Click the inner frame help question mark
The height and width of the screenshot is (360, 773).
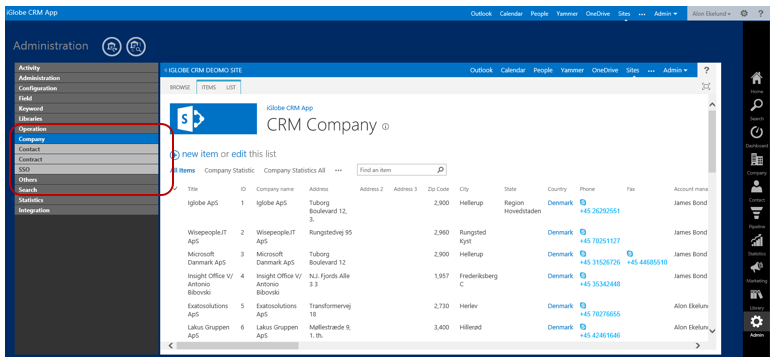(706, 70)
